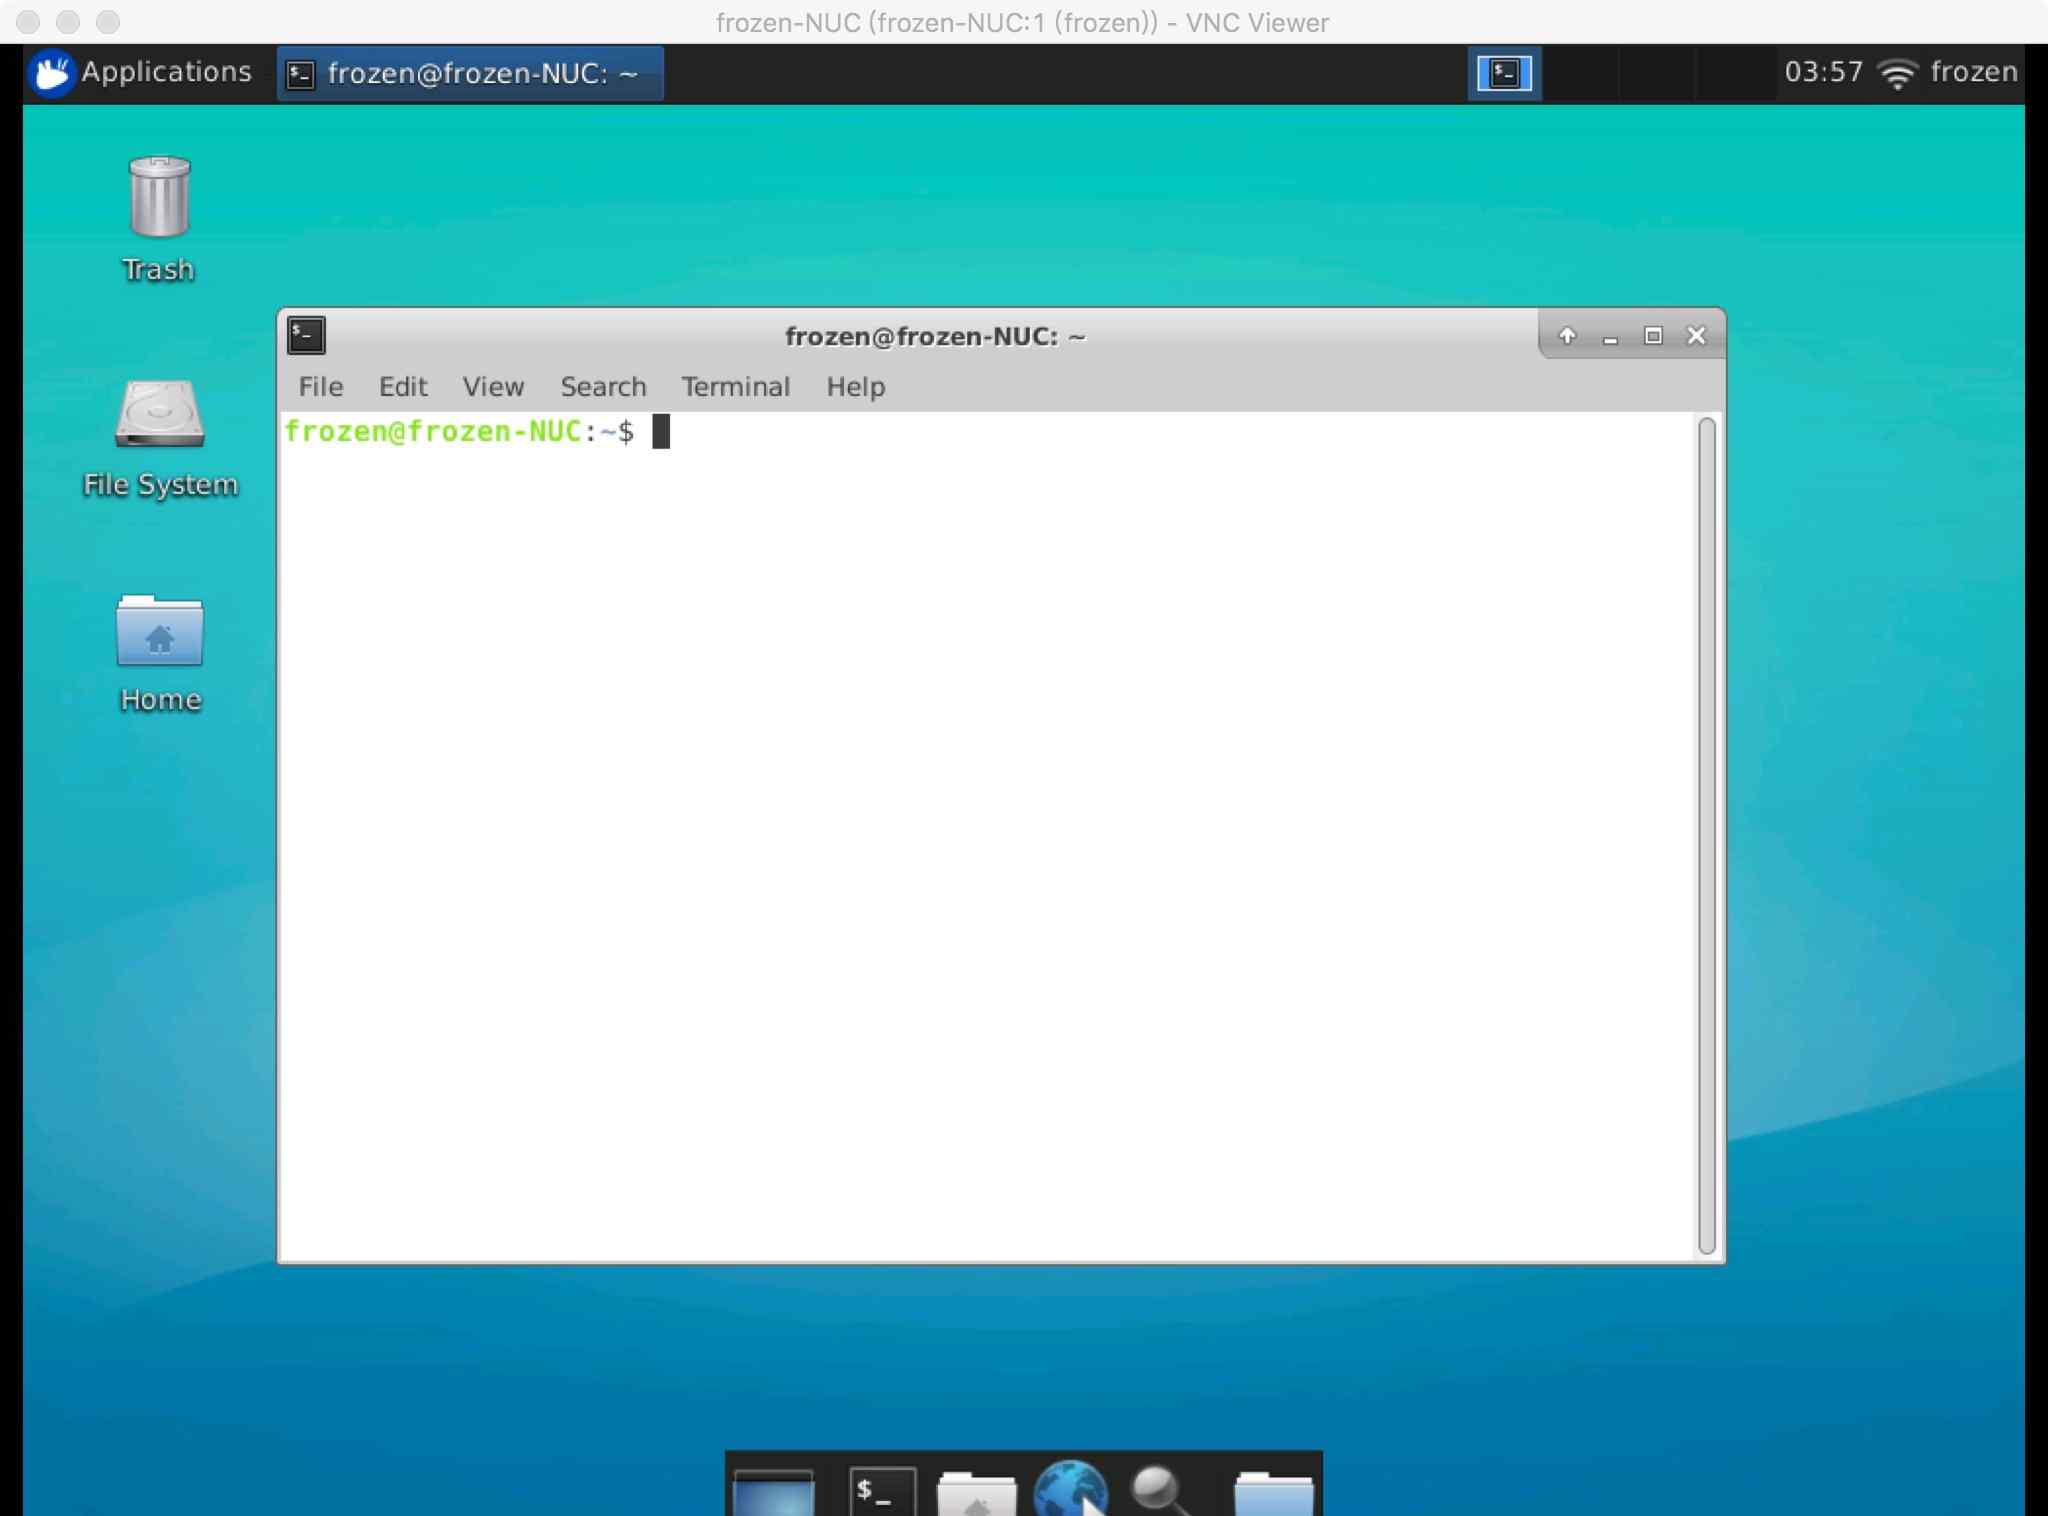Open the folder icon in dock

[1273, 1493]
